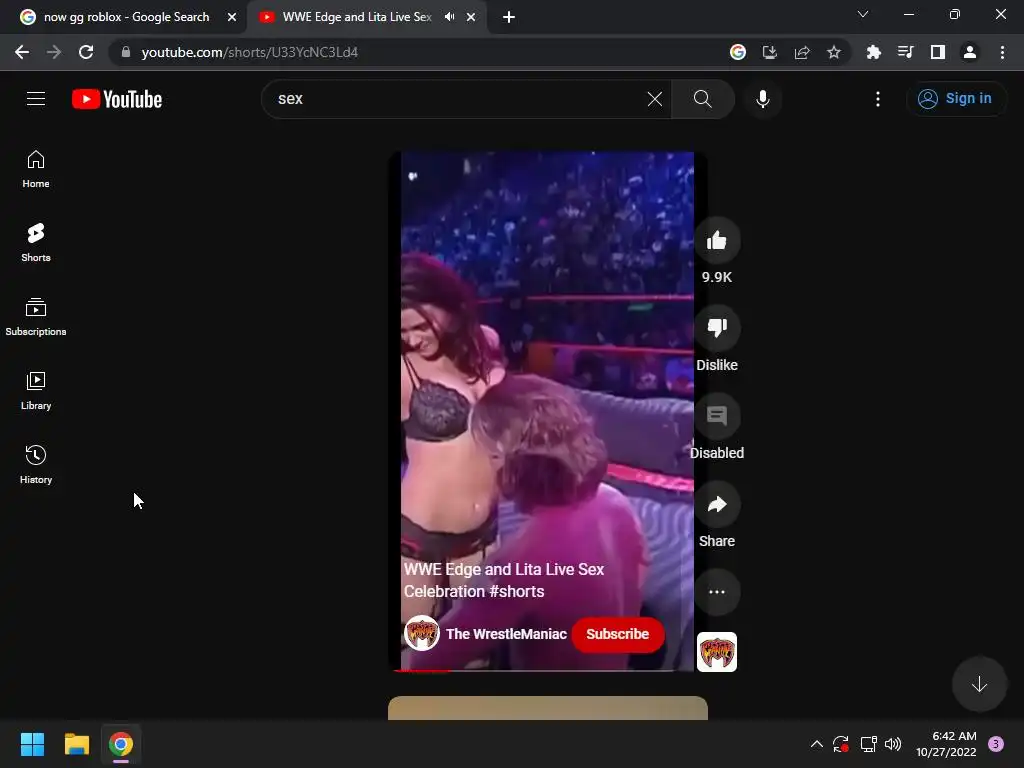Screen dimensions: 1024x768
Task: Switch to now gg roblox Google tab
Action: pyautogui.click(x=124, y=17)
